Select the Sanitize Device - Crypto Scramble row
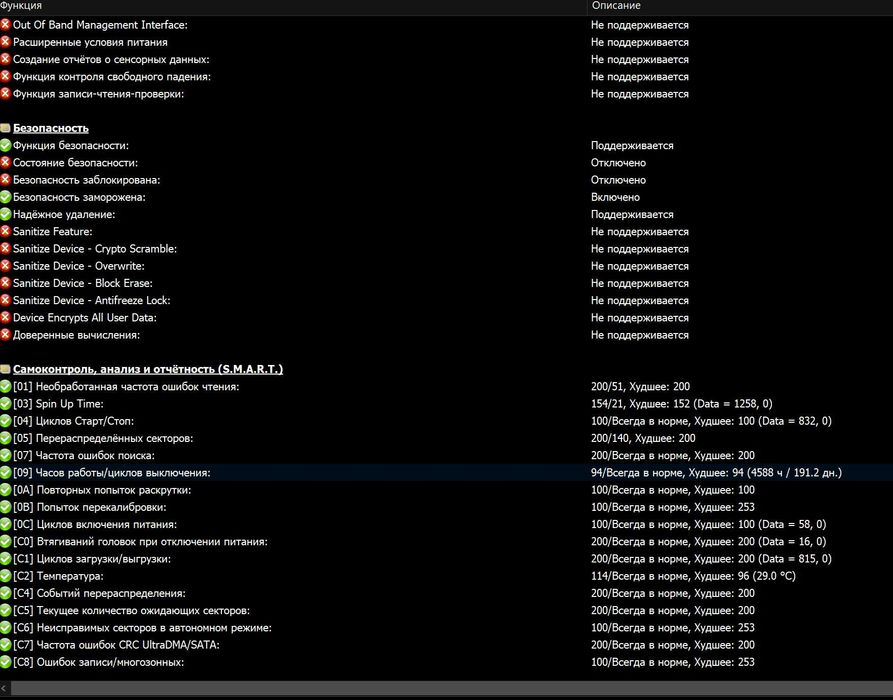 coord(446,248)
